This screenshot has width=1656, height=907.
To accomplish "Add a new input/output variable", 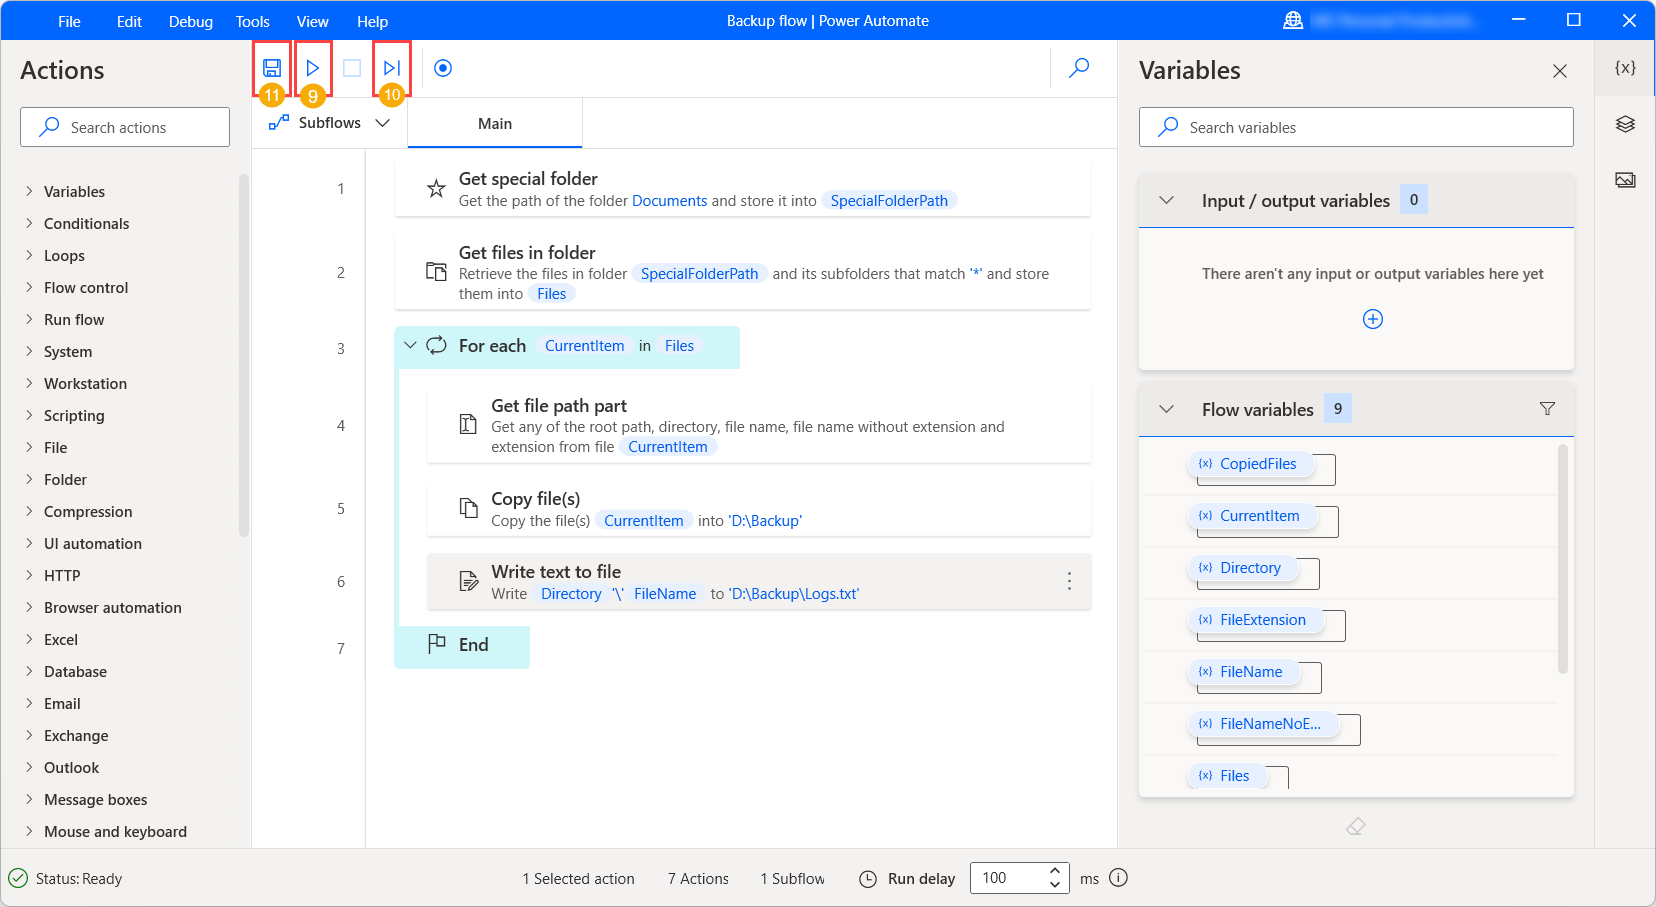I will pos(1372,318).
